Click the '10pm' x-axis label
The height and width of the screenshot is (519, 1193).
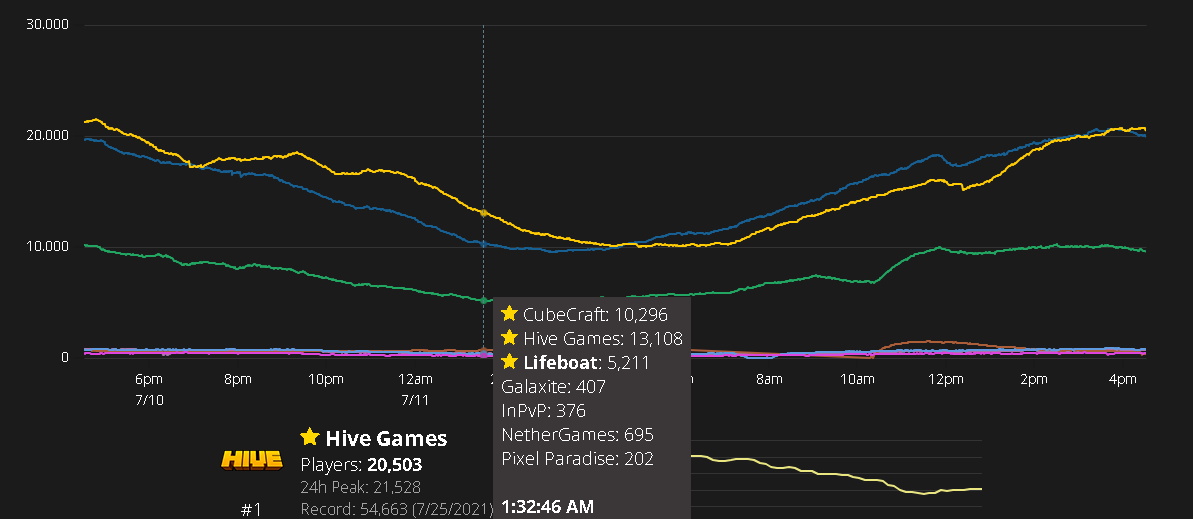coord(326,379)
